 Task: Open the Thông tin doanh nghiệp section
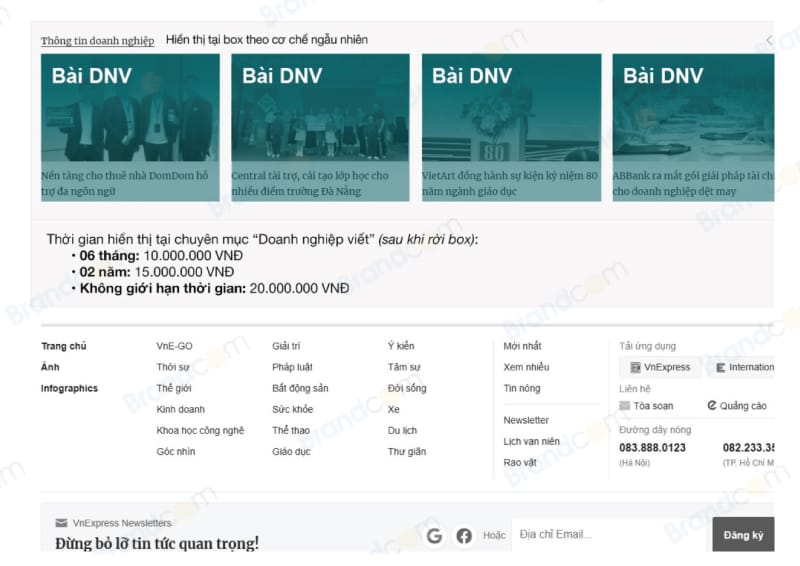(x=97, y=41)
